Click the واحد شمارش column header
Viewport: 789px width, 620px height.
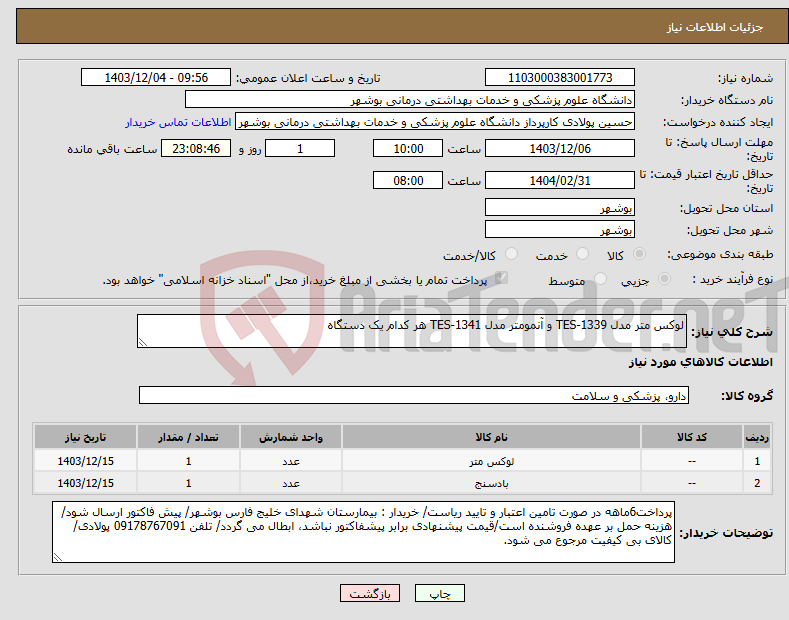[x=291, y=437]
